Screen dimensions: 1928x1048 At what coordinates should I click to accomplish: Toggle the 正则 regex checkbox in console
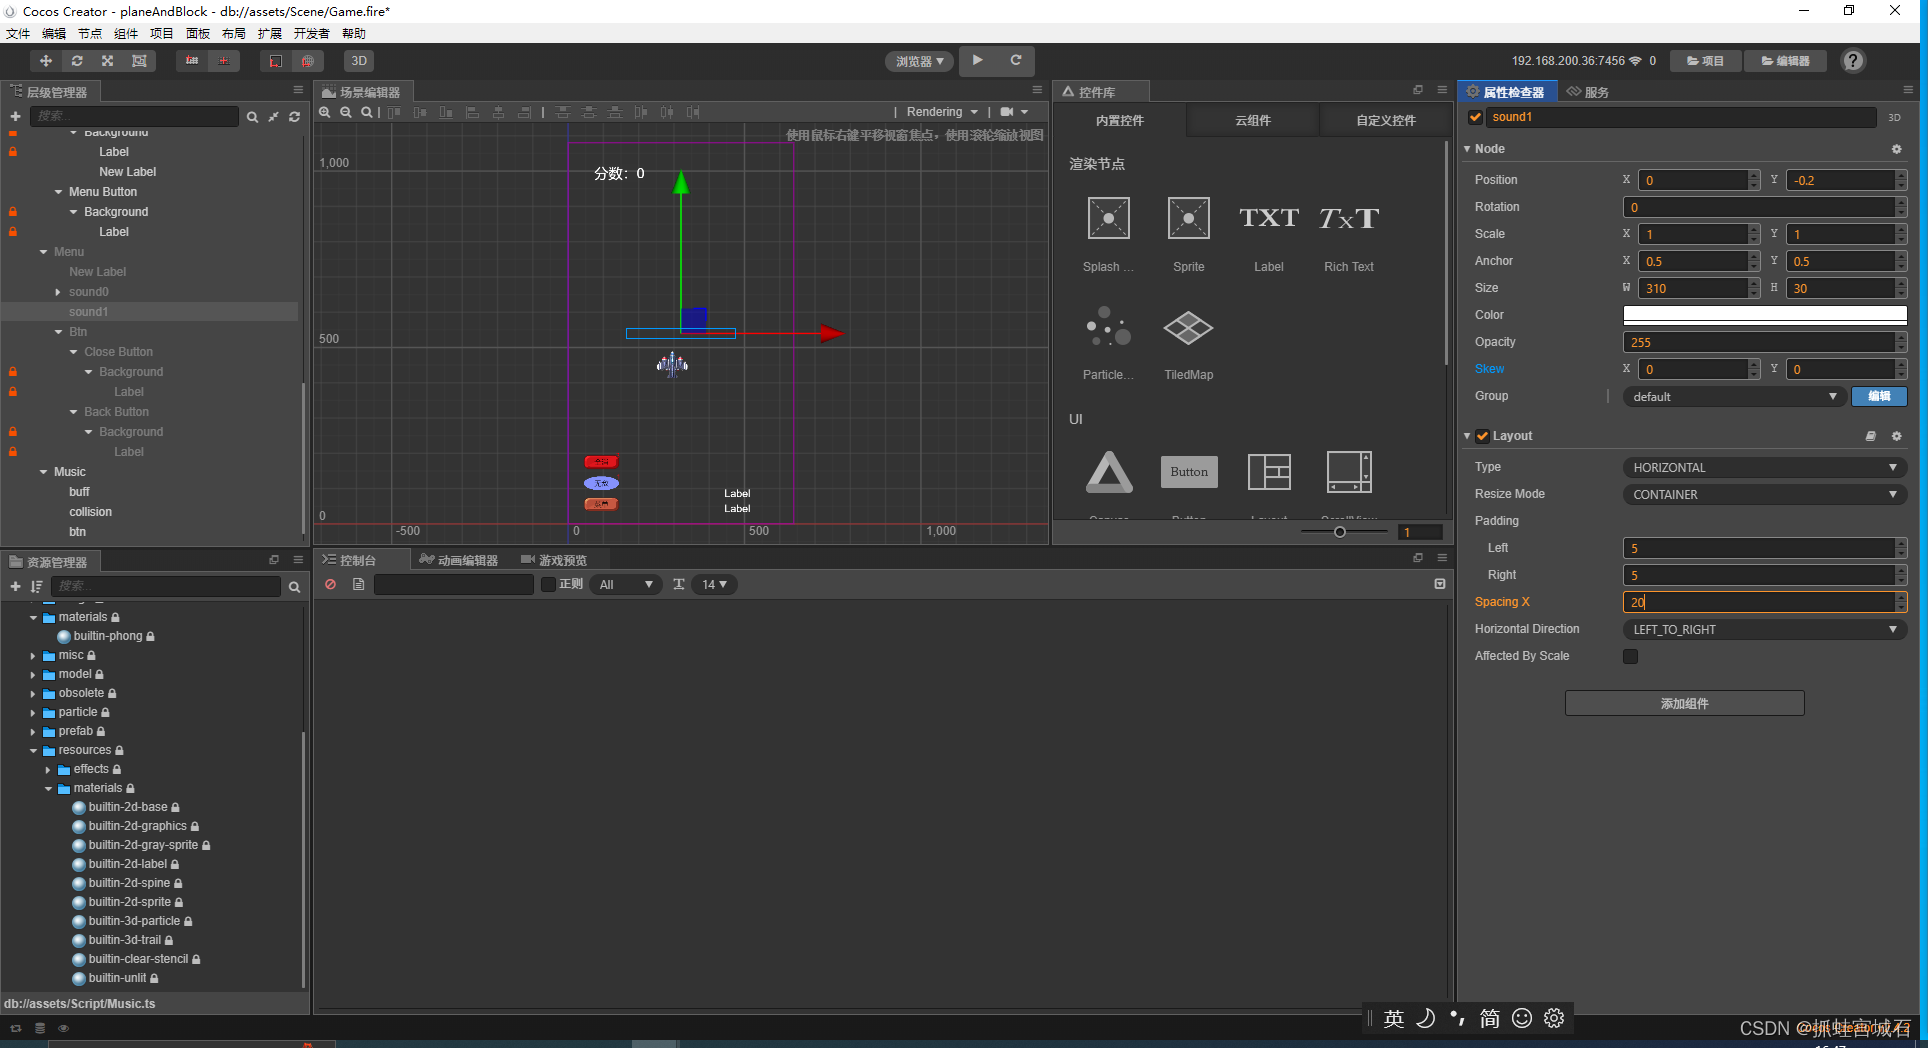tap(548, 584)
